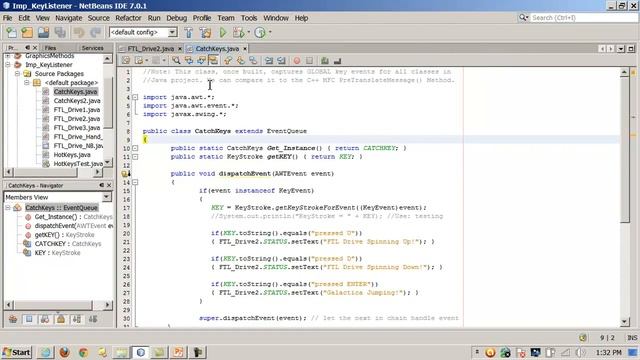This screenshot has width=640, height=360.
Task: Click the Debug Main Project icon
Action: 238,32
